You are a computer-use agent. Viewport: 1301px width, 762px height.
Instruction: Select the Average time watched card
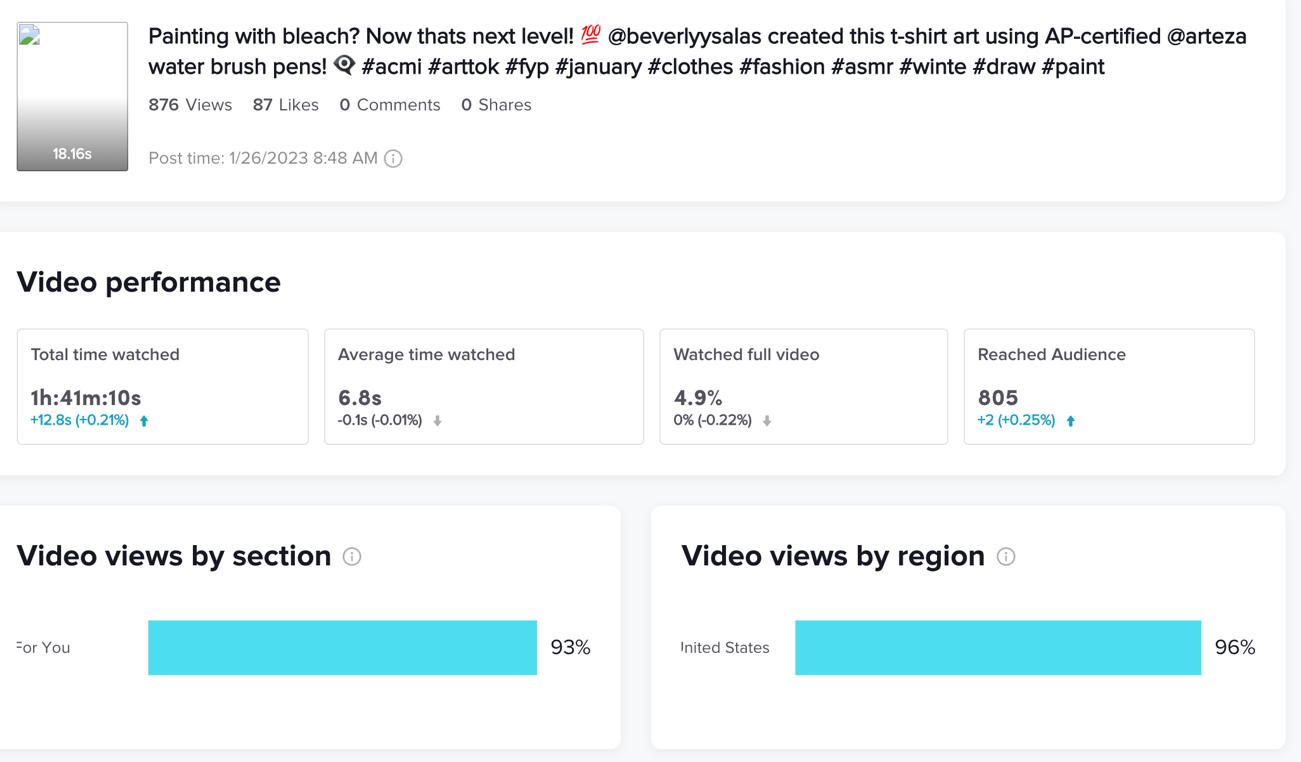483,386
